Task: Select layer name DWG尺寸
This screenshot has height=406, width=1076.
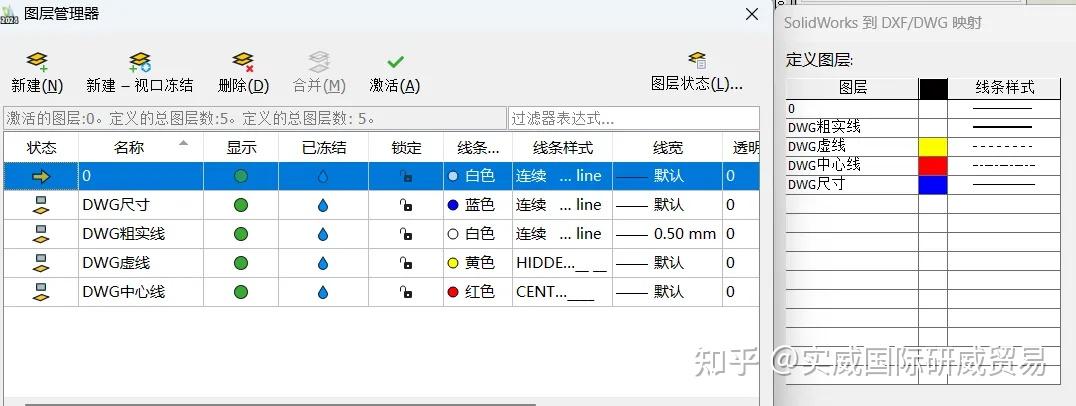Action: click(x=116, y=205)
